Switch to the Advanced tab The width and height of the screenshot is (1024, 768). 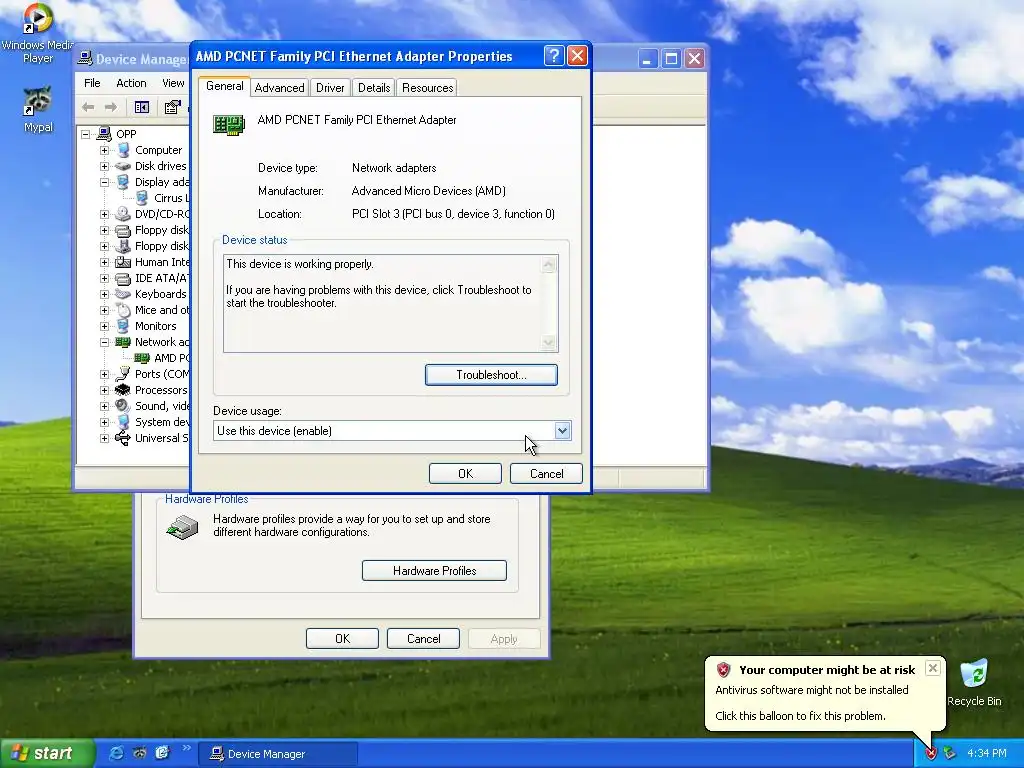tap(280, 88)
